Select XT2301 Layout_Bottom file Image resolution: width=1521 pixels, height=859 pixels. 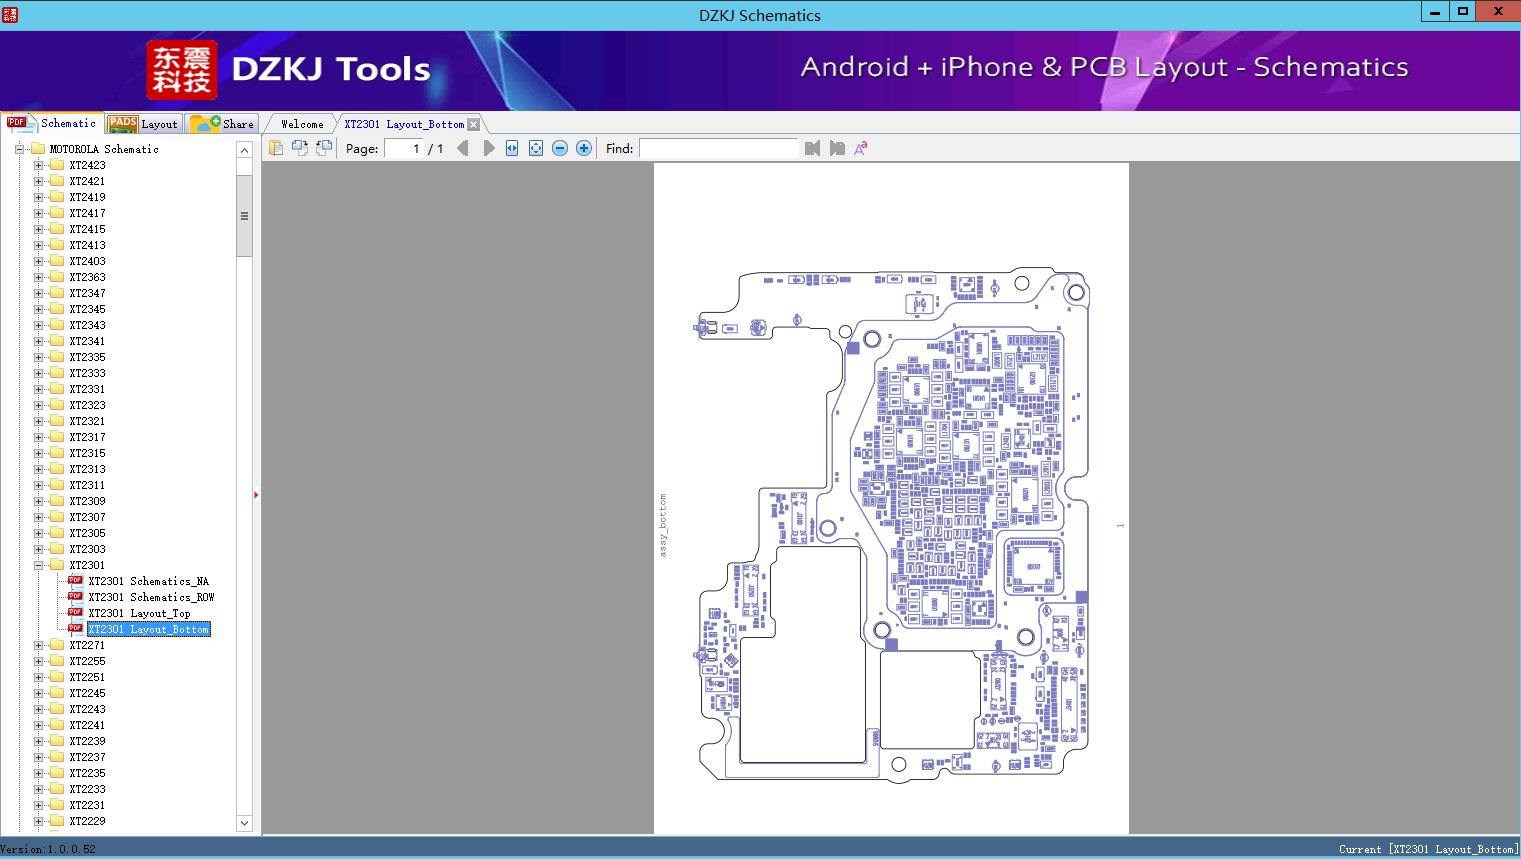(x=148, y=629)
